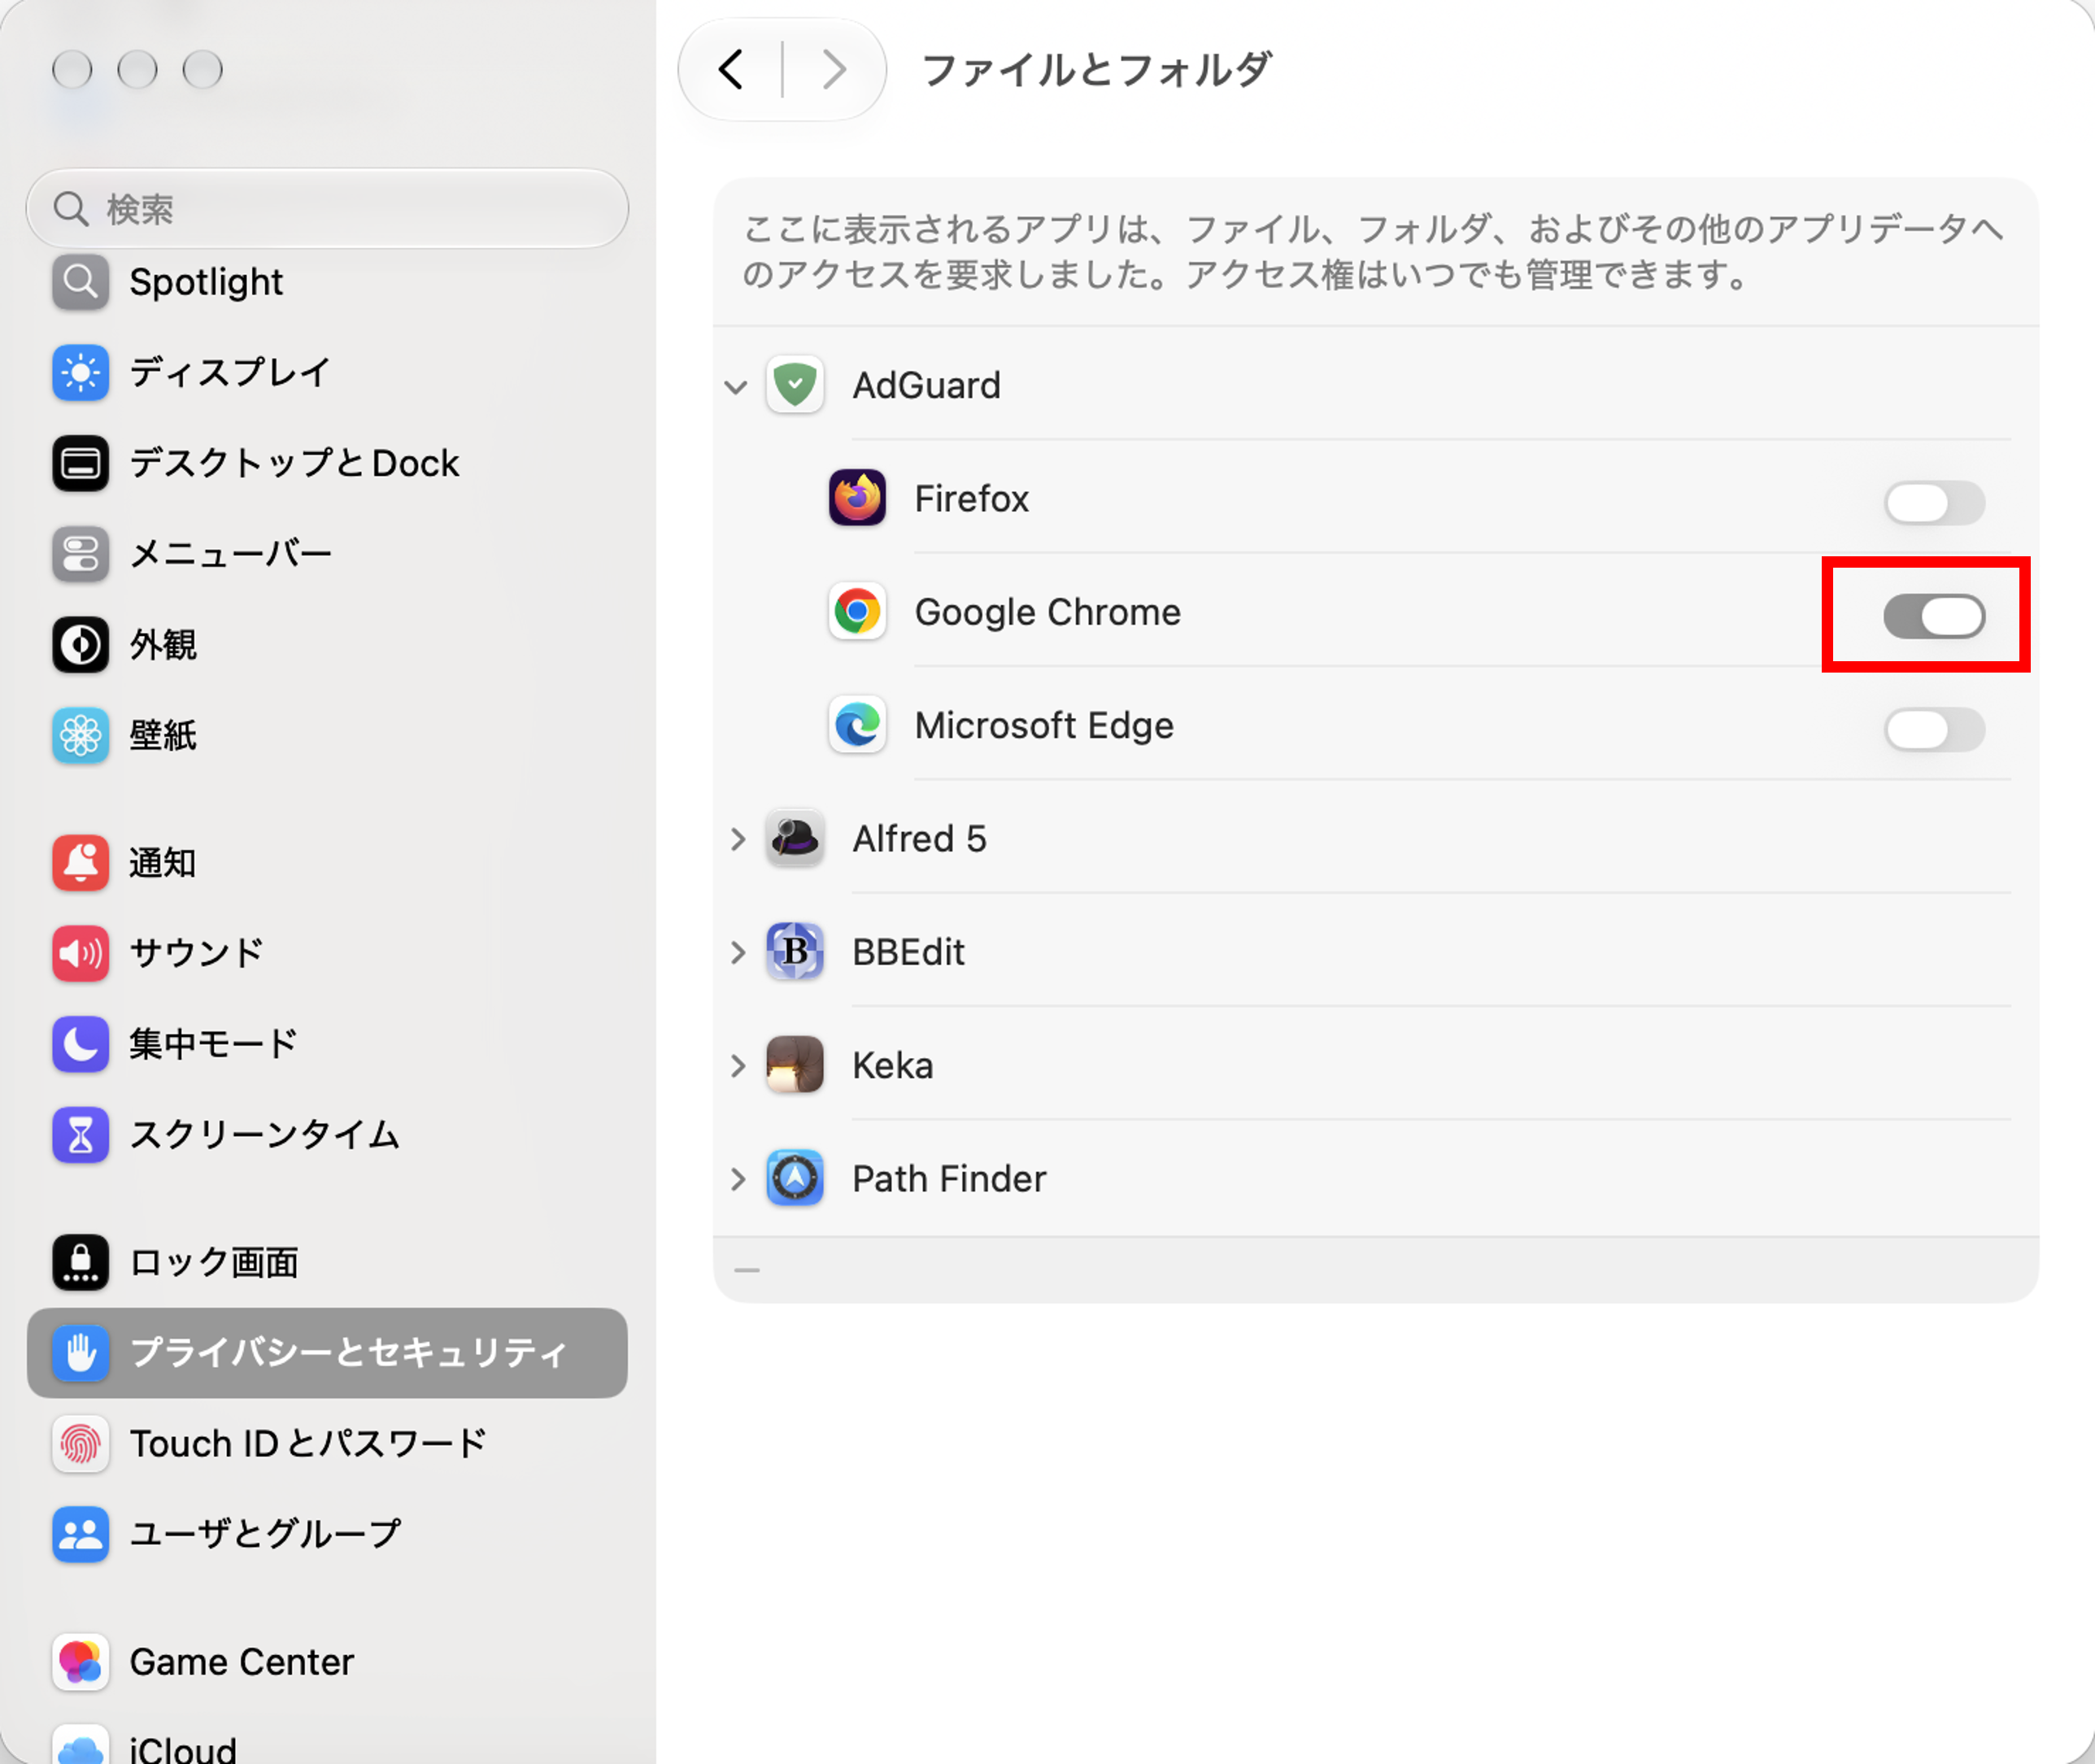
Task: Enable the Microsoft Edge access toggle
Action: [1934, 729]
